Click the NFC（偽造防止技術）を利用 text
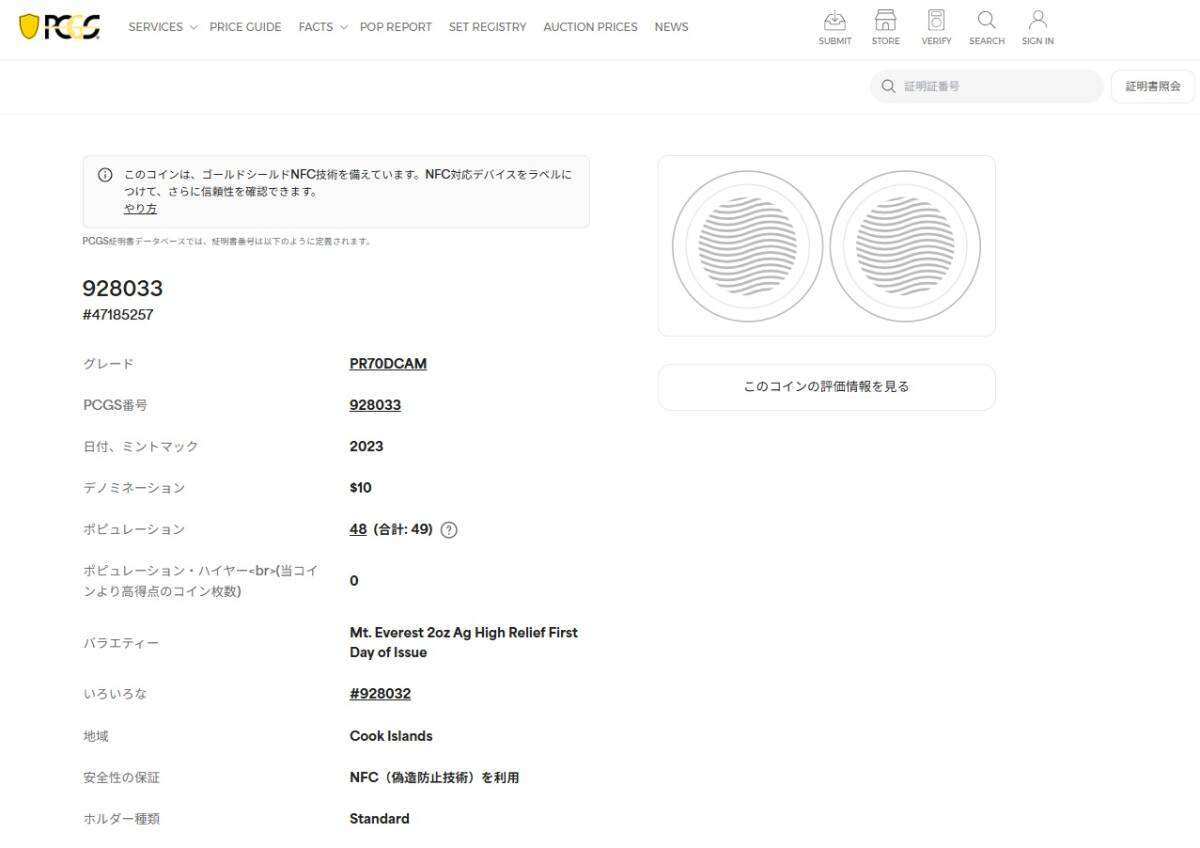1200x848 pixels. point(434,777)
